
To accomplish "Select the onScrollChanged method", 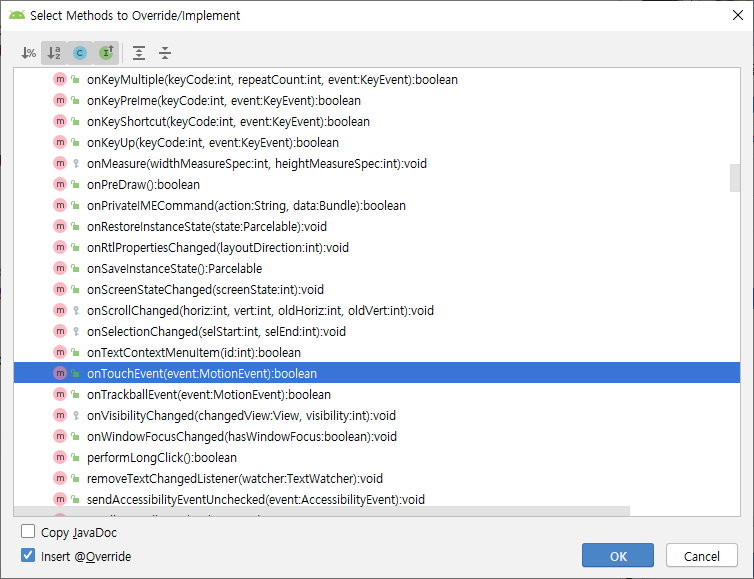I will [377, 311].
